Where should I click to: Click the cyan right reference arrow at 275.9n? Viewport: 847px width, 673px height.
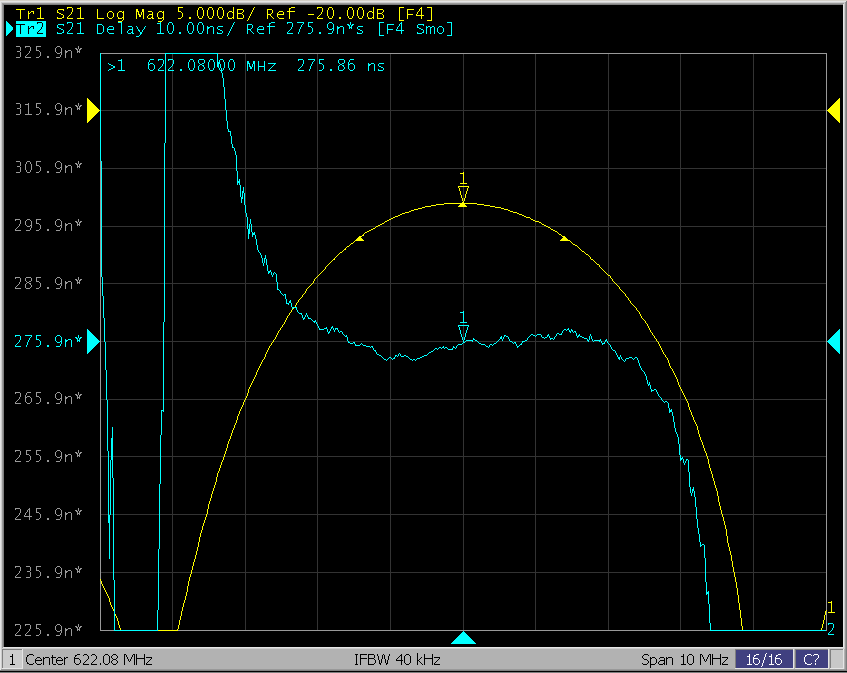click(833, 342)
